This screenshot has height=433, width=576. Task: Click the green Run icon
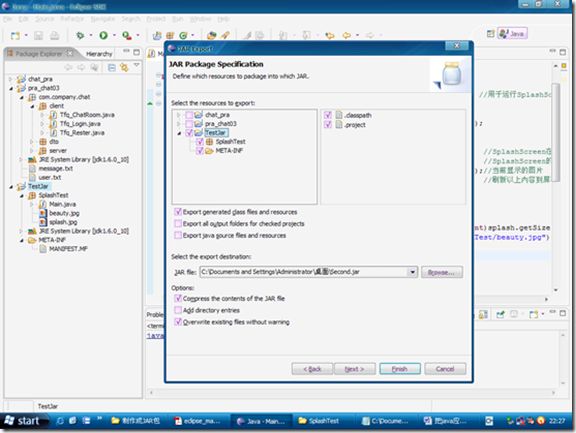[x=104, y=35]
